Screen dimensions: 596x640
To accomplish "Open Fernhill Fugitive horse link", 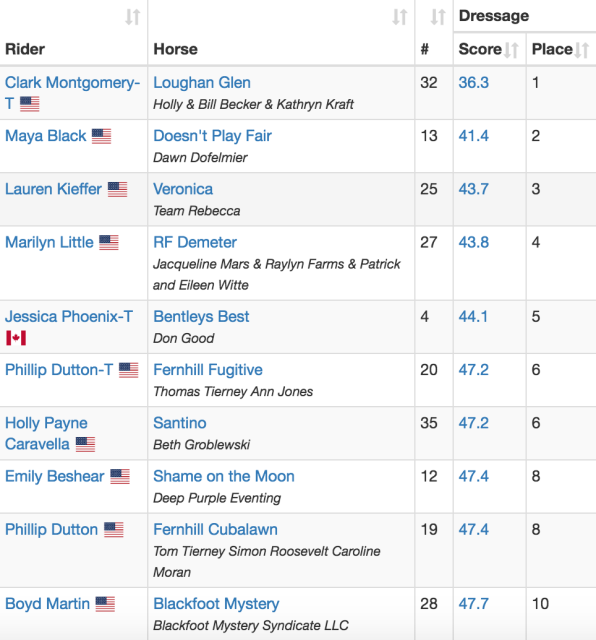I will click(x=208, y=370).
